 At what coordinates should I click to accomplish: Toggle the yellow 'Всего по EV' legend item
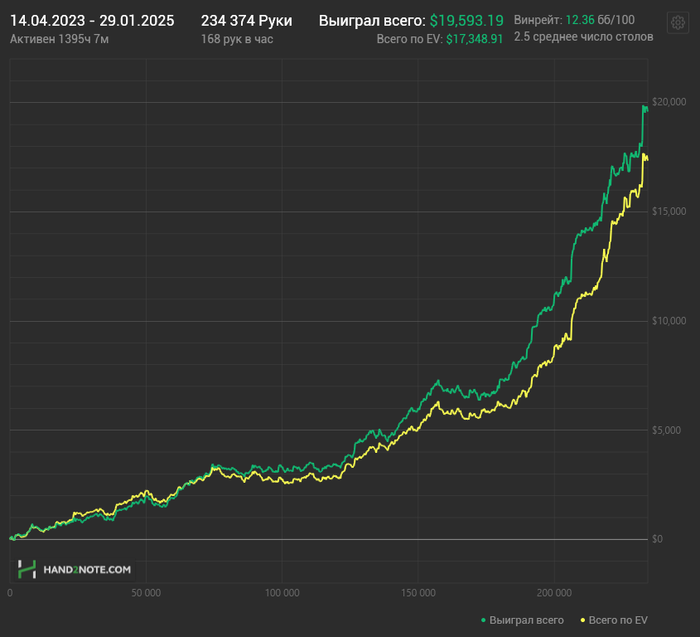[614, 620]
